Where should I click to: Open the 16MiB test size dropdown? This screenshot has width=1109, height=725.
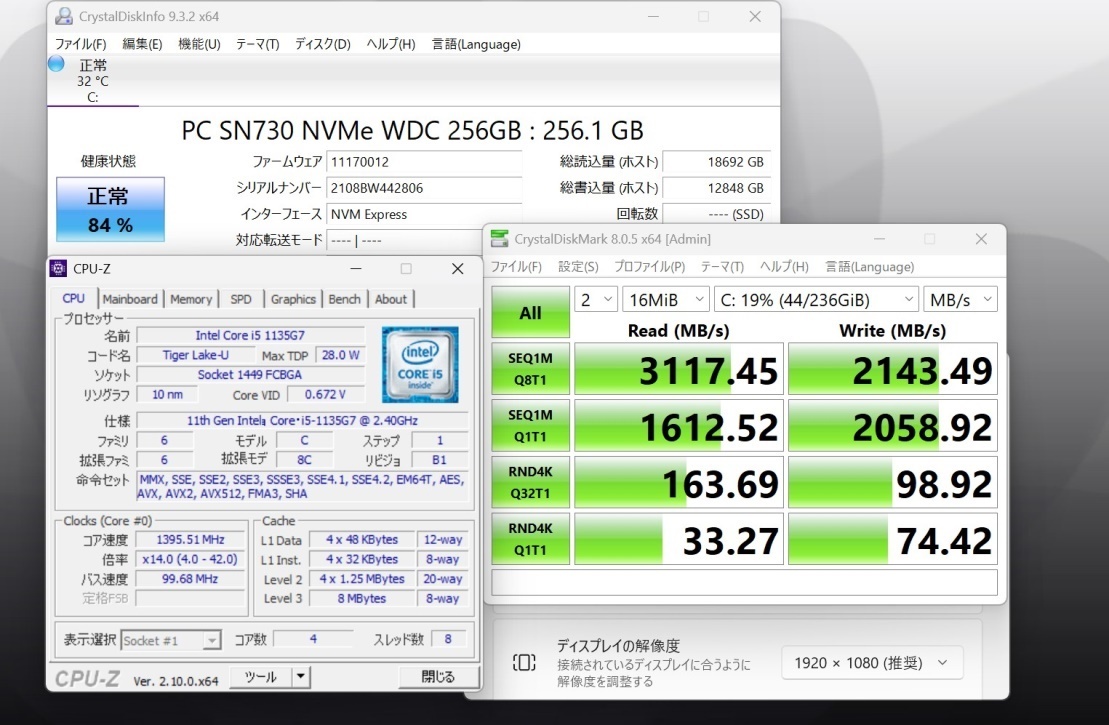click(x=666, y=300)
